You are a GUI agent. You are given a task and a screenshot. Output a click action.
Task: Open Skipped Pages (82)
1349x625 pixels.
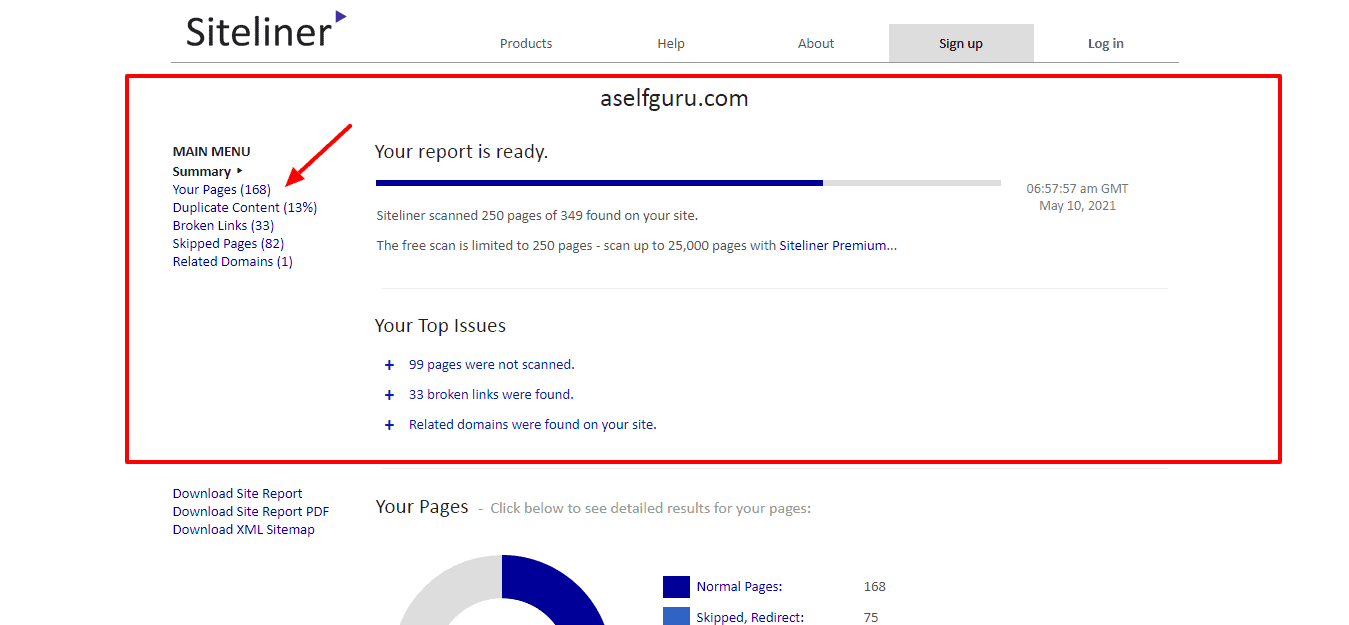click(x=228, y=243)
